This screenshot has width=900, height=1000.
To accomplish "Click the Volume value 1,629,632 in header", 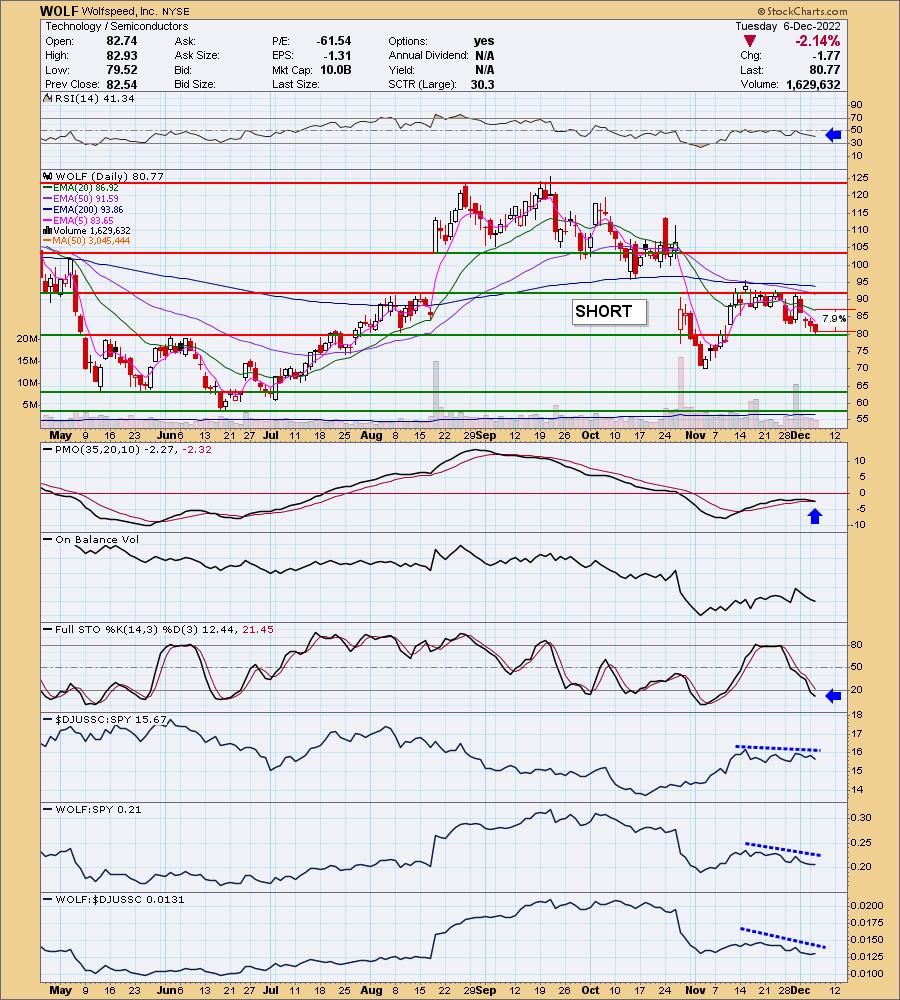I will (813, 84).
